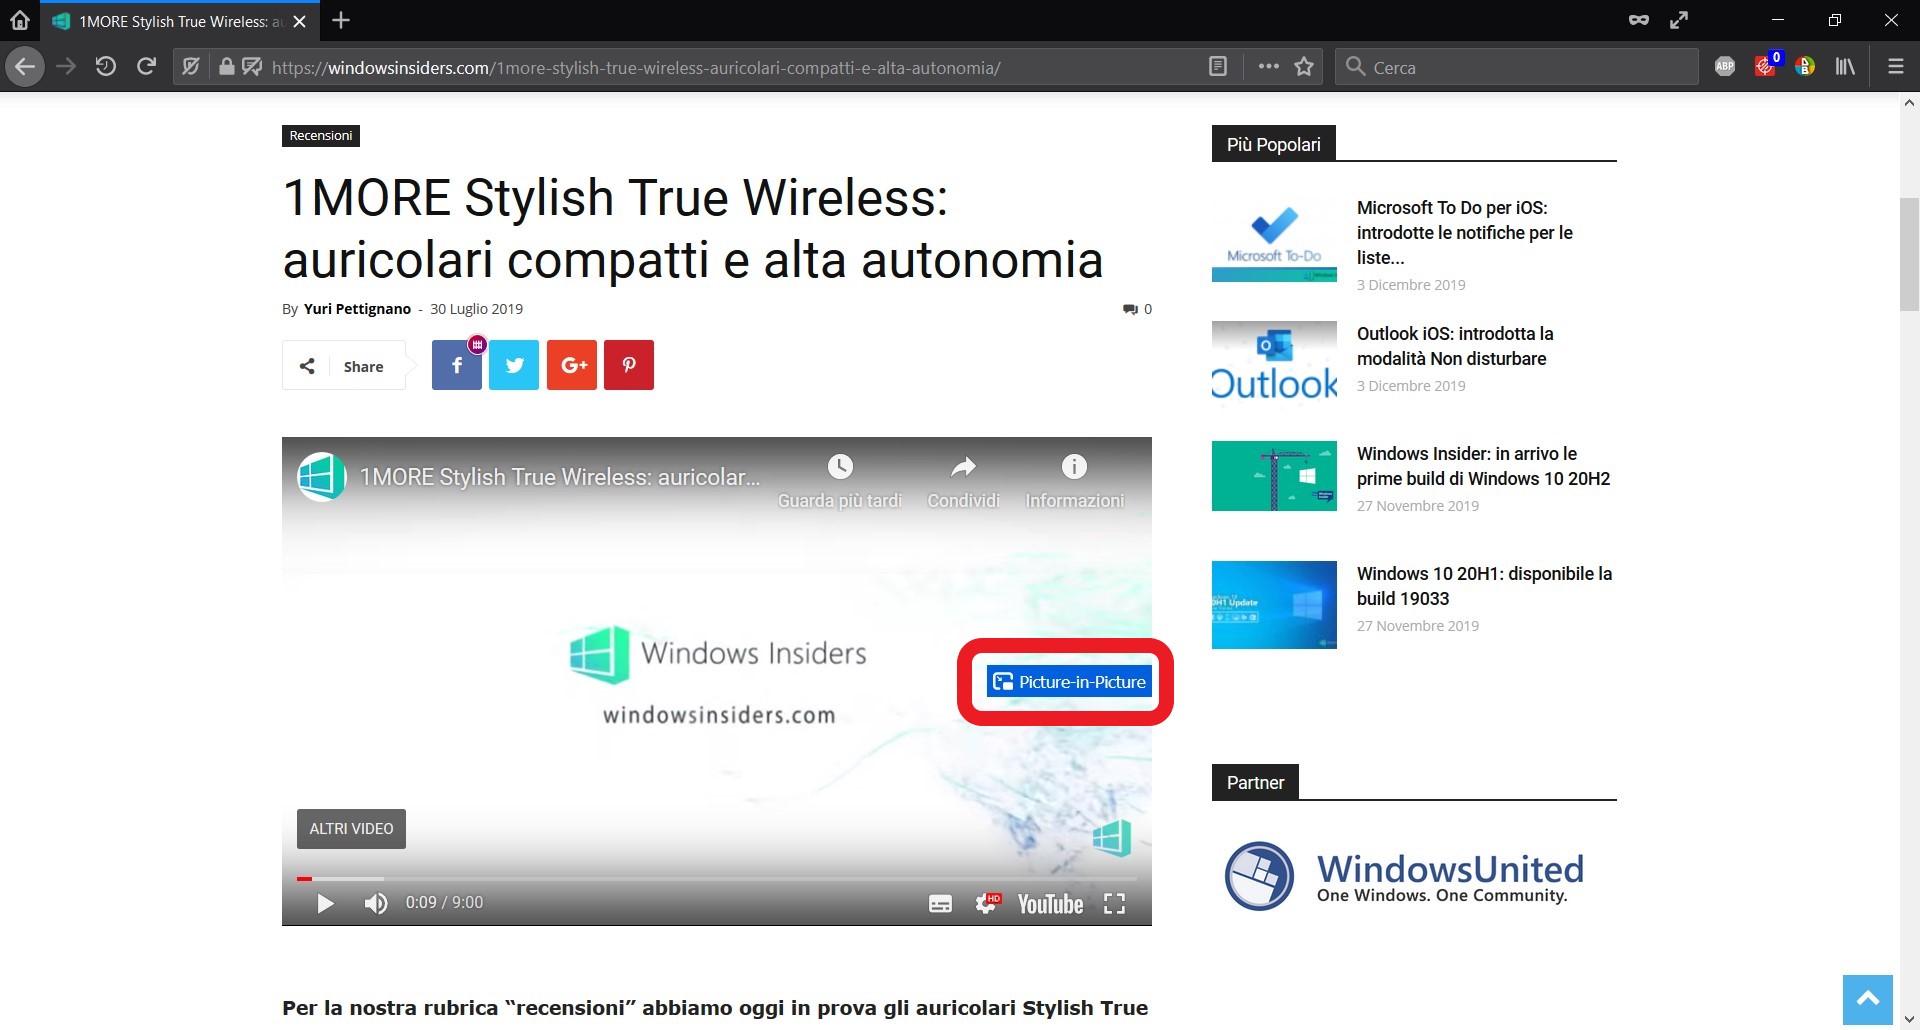Open the Recensioni category tag
Viewport: 1920px width, 1030px height.
click(x=321, y=136)
